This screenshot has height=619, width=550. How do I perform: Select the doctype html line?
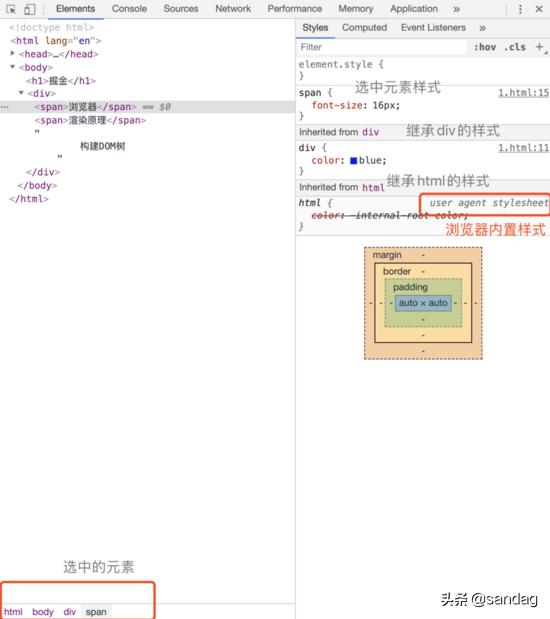pyautogui.click(x=52, y=27)
